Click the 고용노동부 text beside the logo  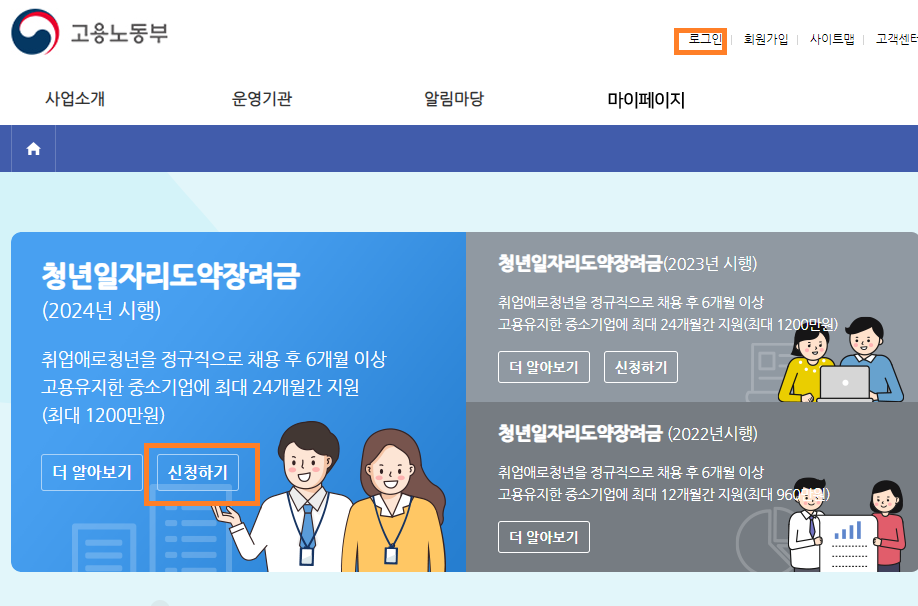(119, 33)
